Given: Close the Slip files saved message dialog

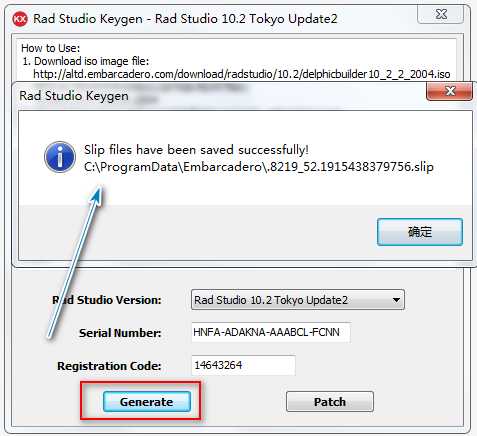Looking at the screenshot, I should point(450,91).
